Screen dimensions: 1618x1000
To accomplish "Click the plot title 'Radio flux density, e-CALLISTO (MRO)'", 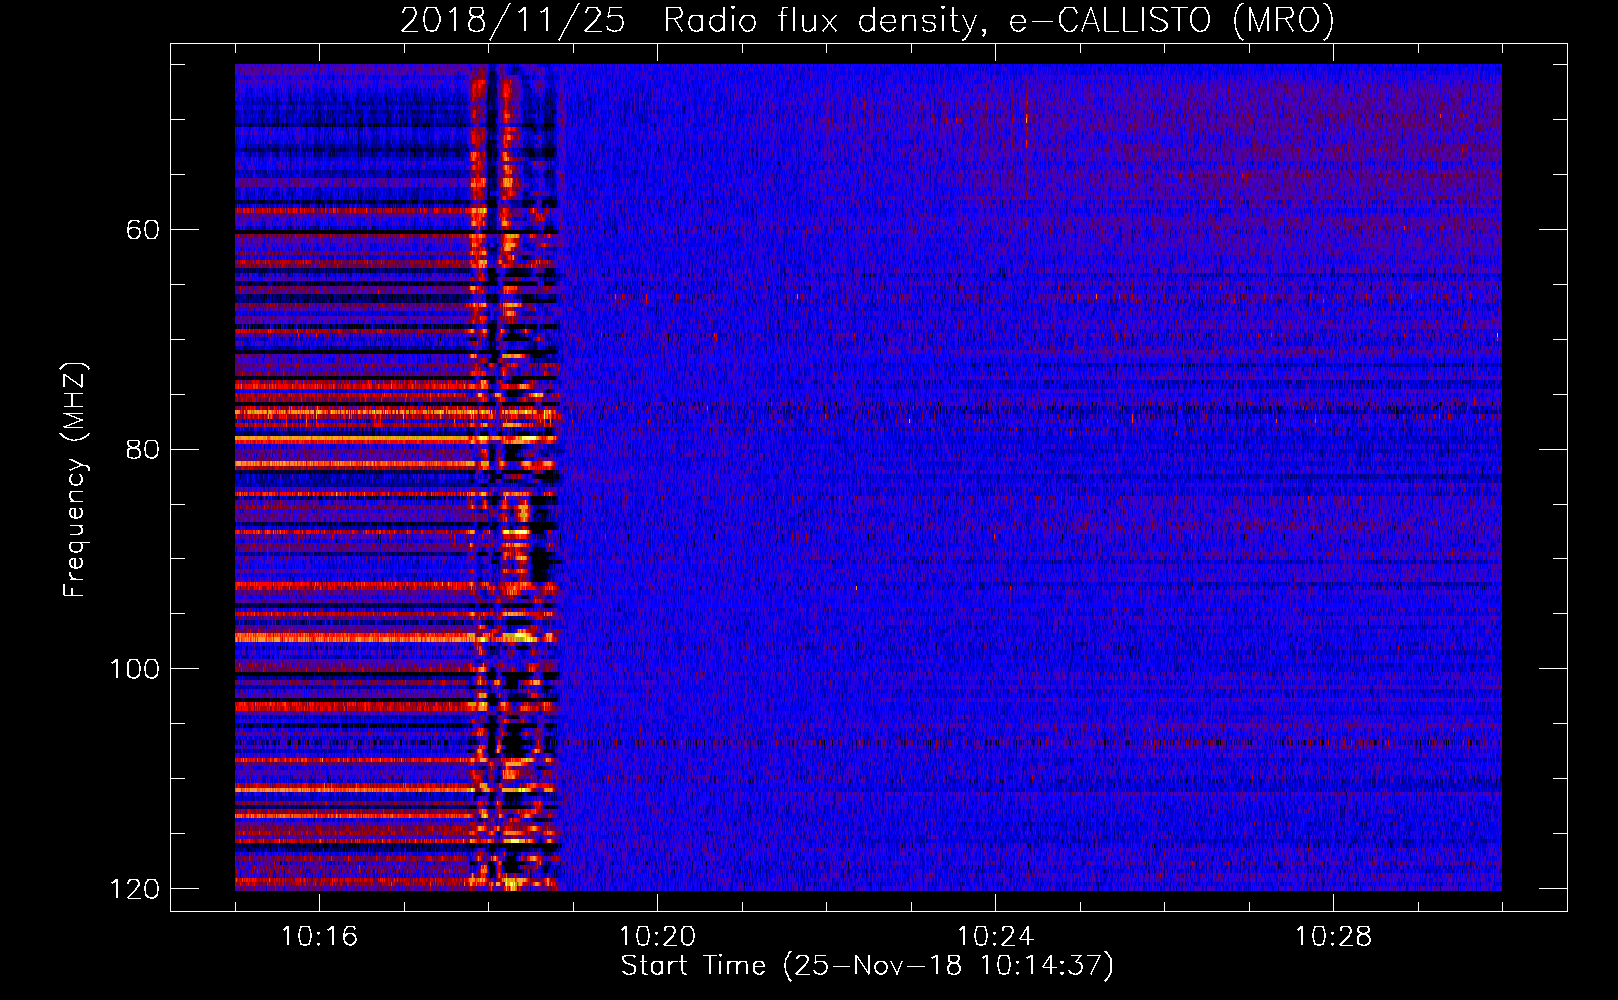I will tap(998, 20).
